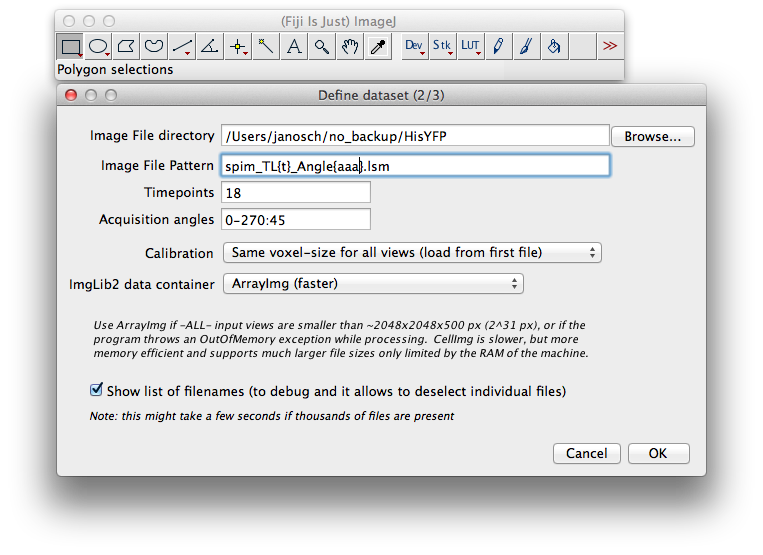
Task: Select the Angle tool
Action: coord(210,46)
